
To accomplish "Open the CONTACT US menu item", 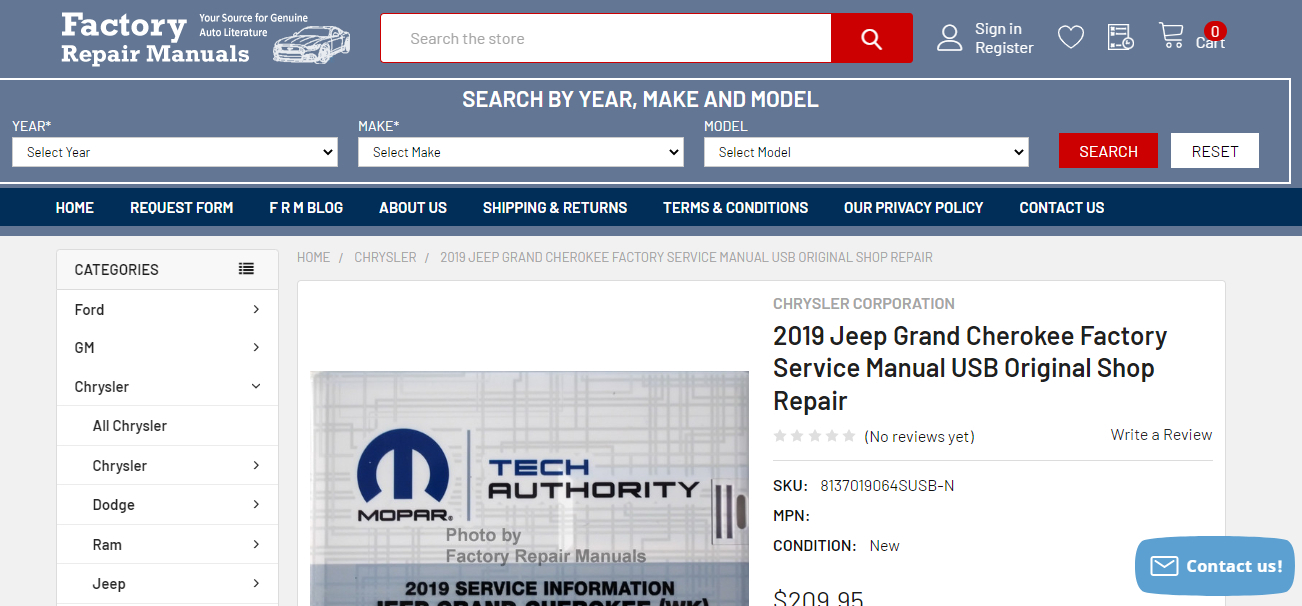I will [x=1062, y=208].
